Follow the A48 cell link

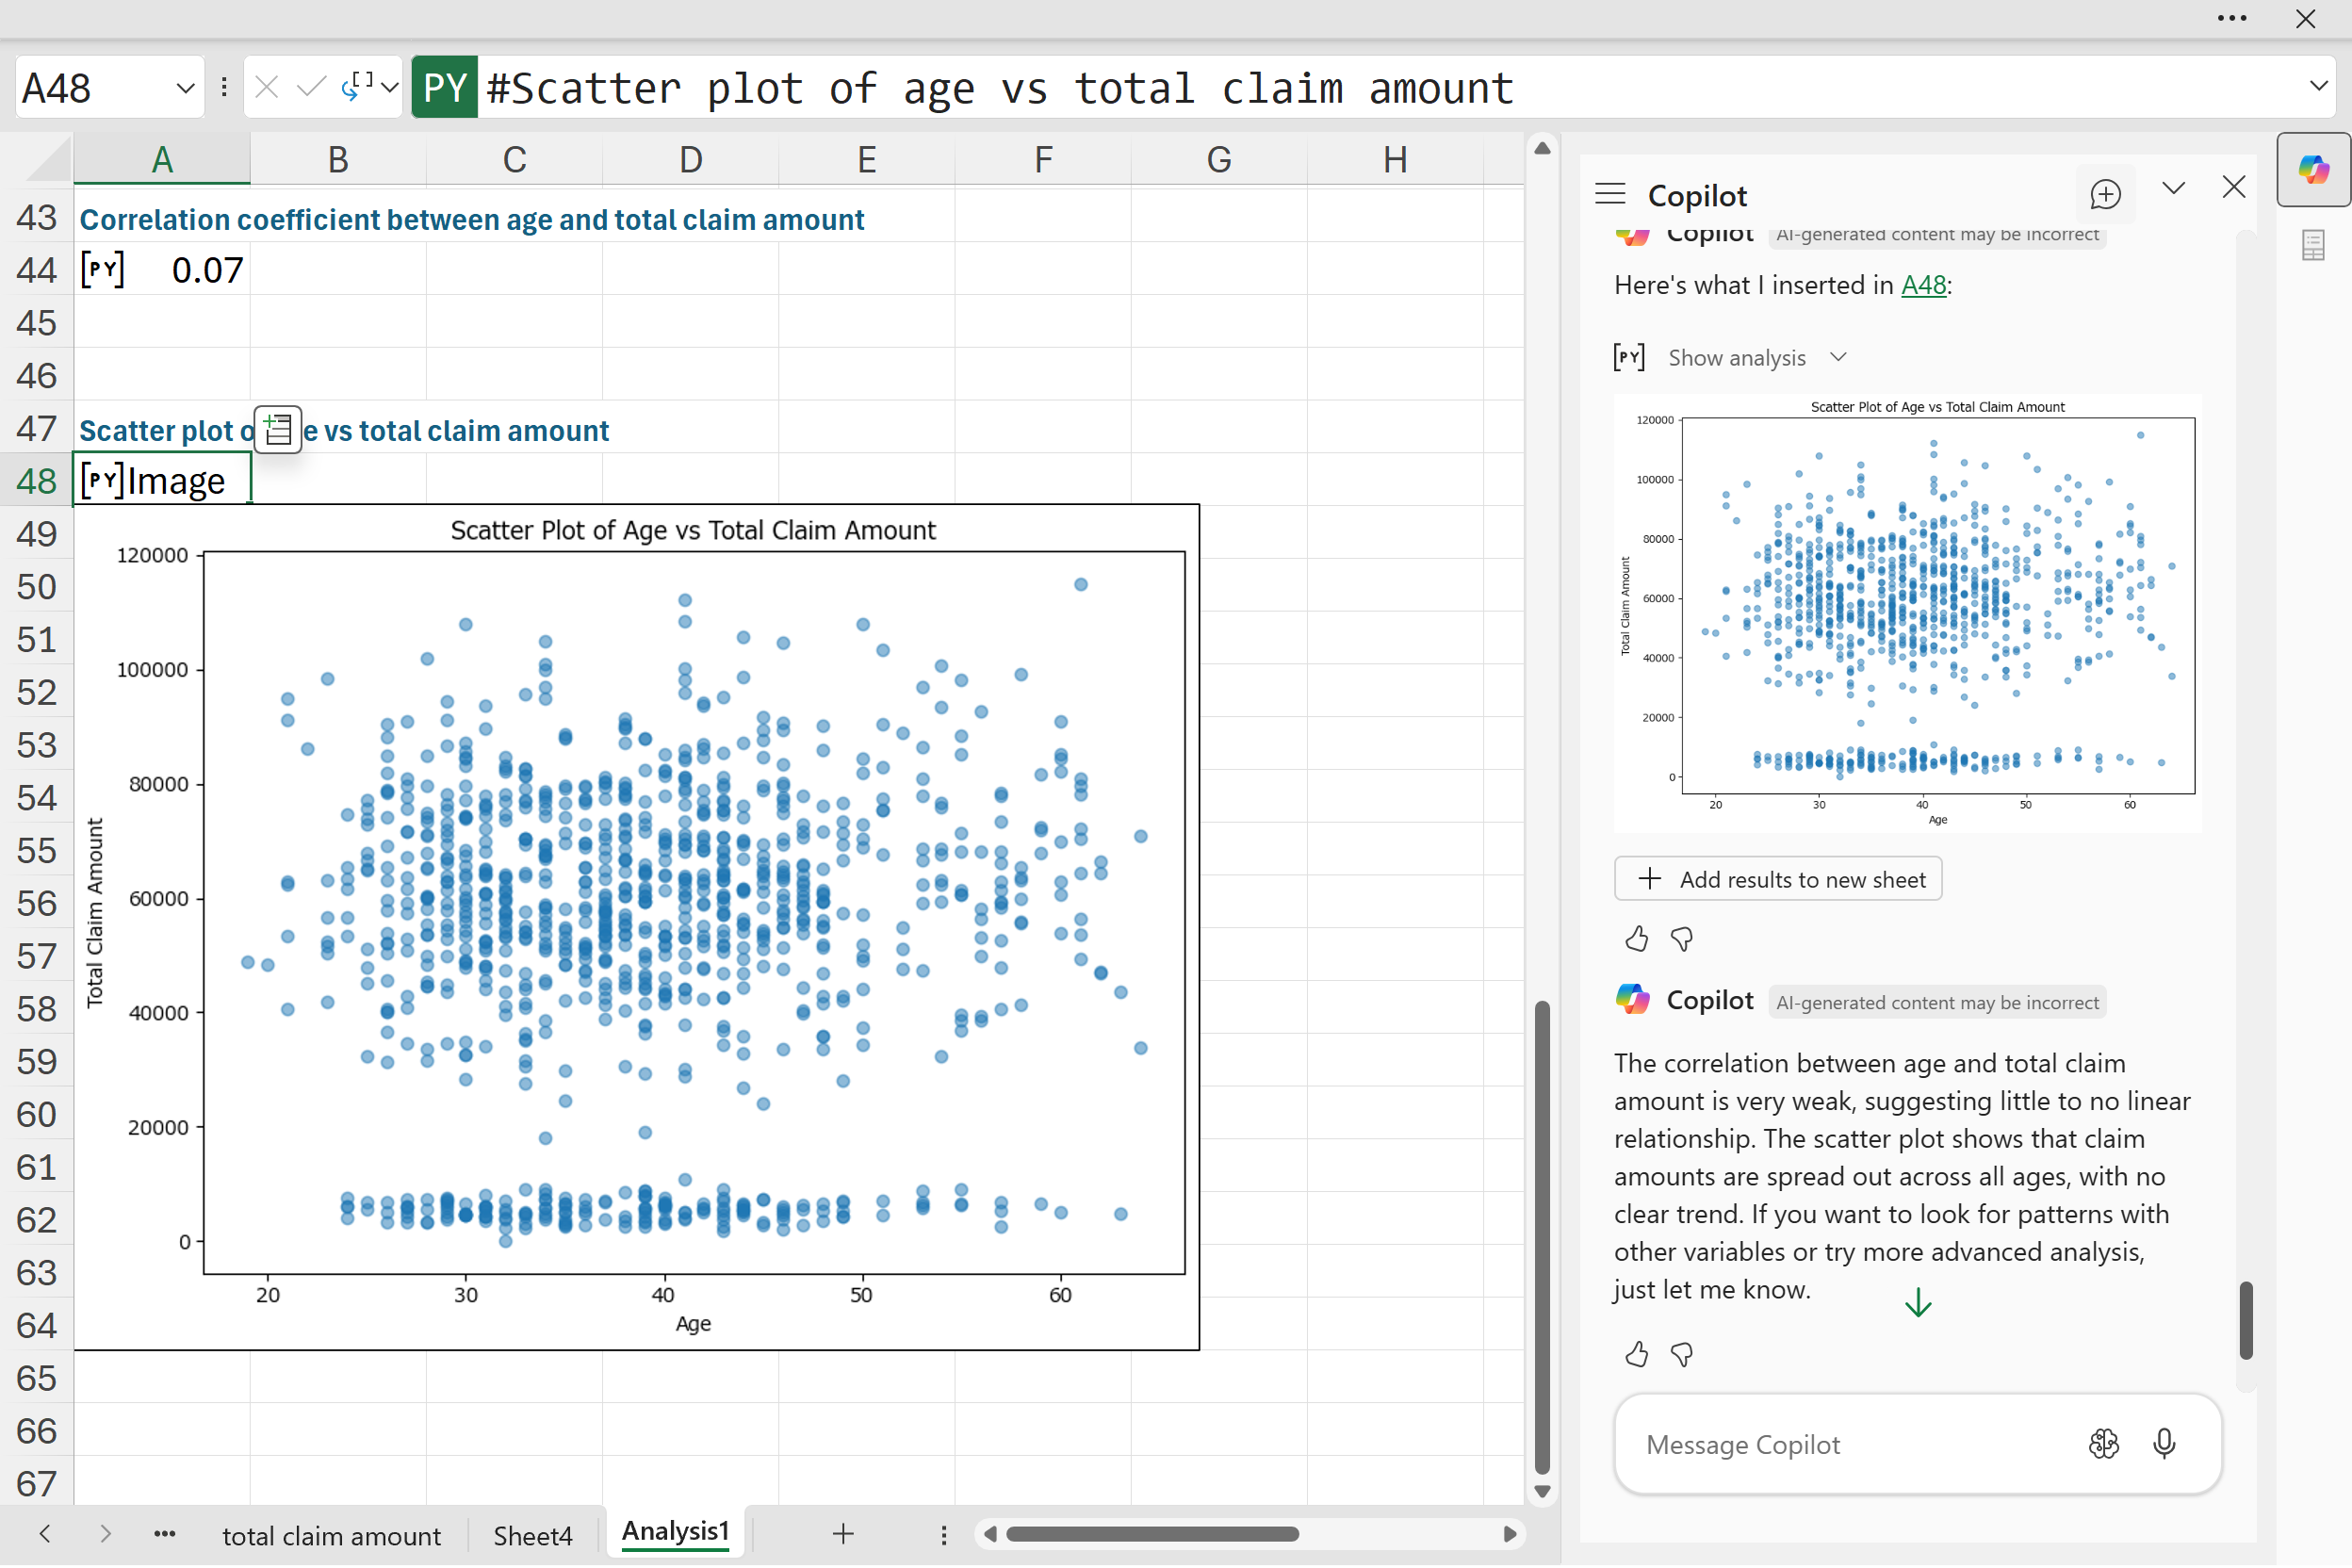coord(1922,285)
